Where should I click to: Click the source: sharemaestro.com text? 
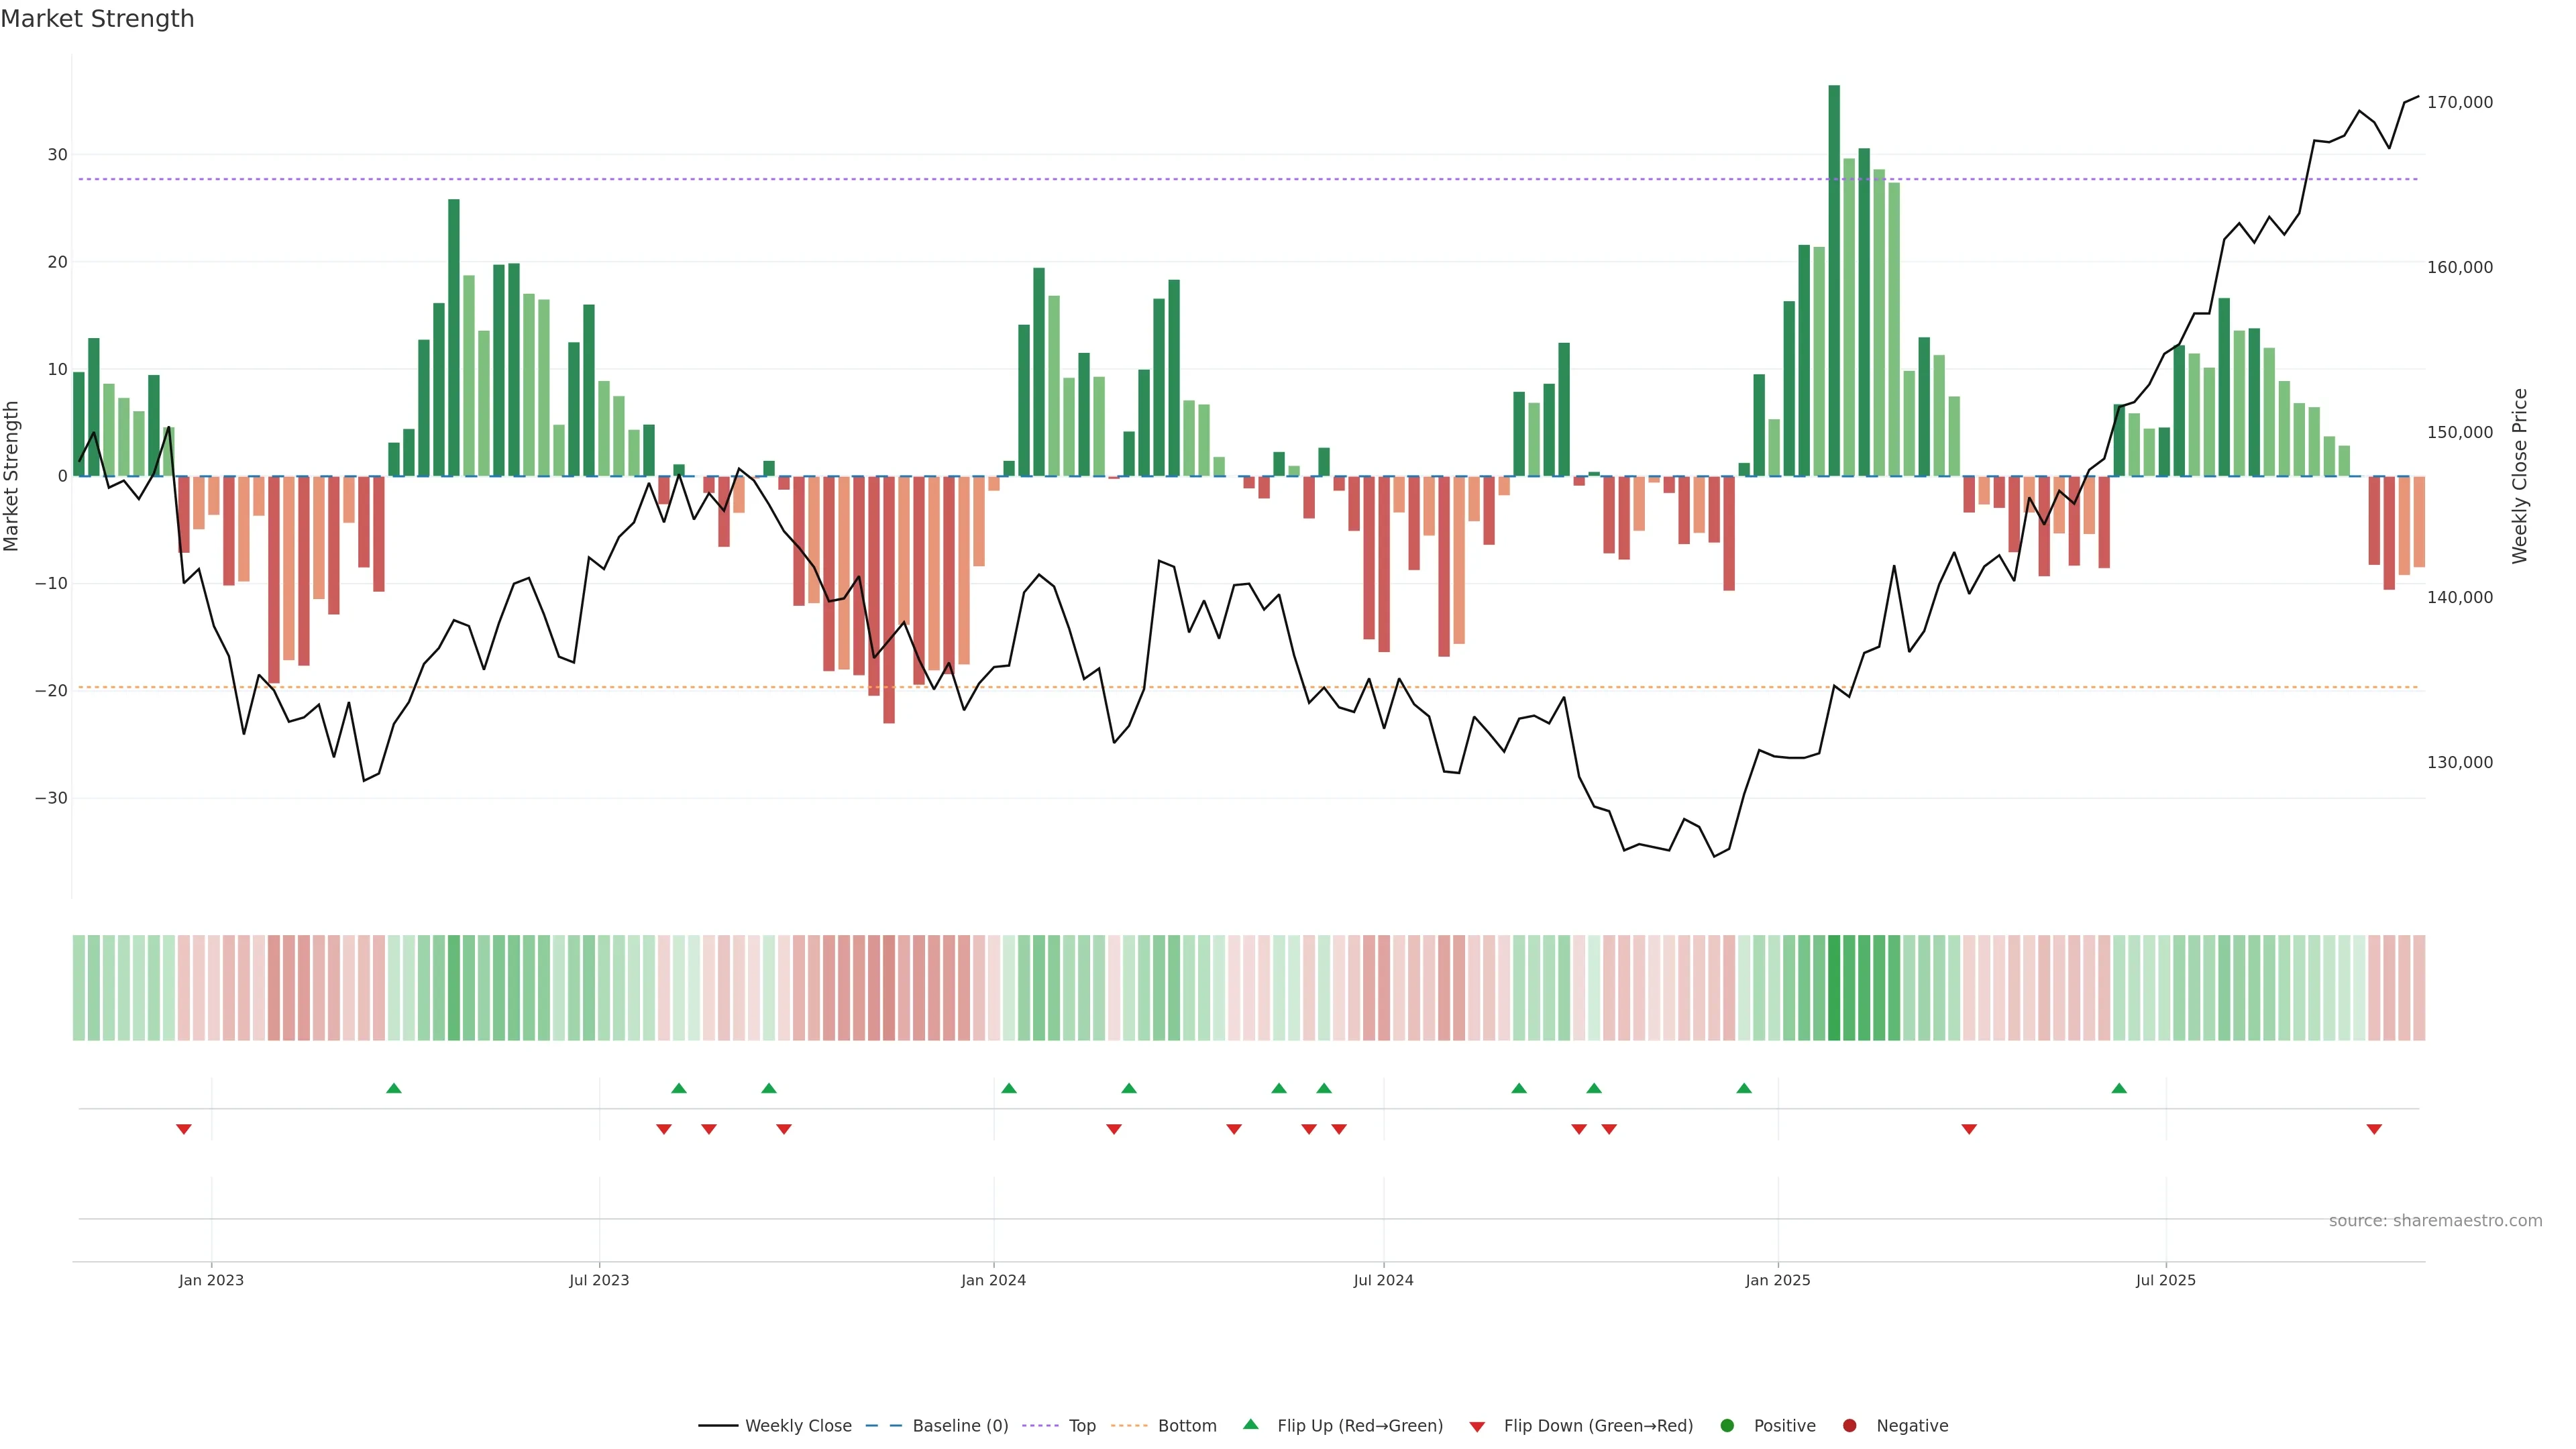(2435, 1221)
